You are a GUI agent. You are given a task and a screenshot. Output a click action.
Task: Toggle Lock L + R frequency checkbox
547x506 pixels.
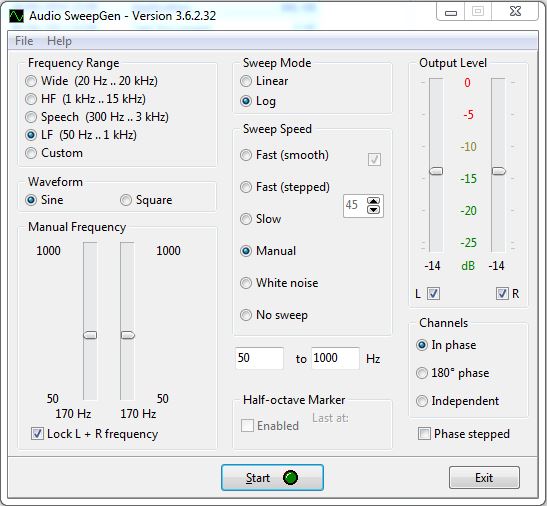click(x=95, y=434)
